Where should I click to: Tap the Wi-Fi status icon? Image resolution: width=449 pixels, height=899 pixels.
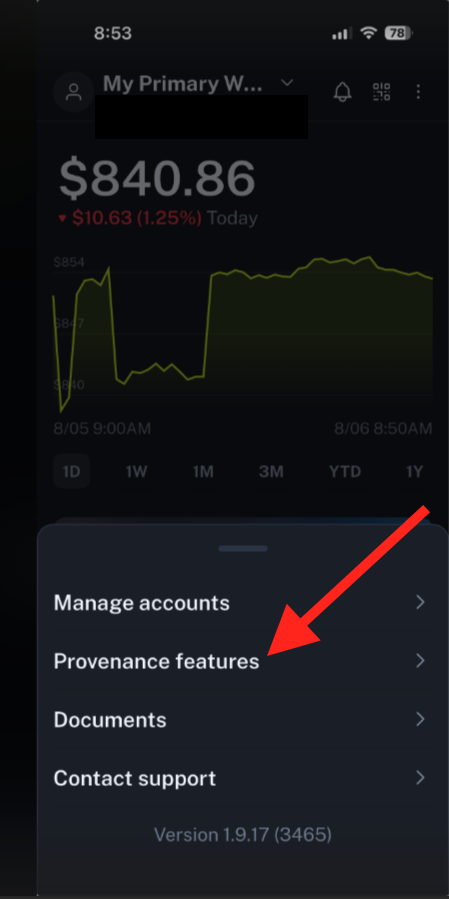pos(368,33)
